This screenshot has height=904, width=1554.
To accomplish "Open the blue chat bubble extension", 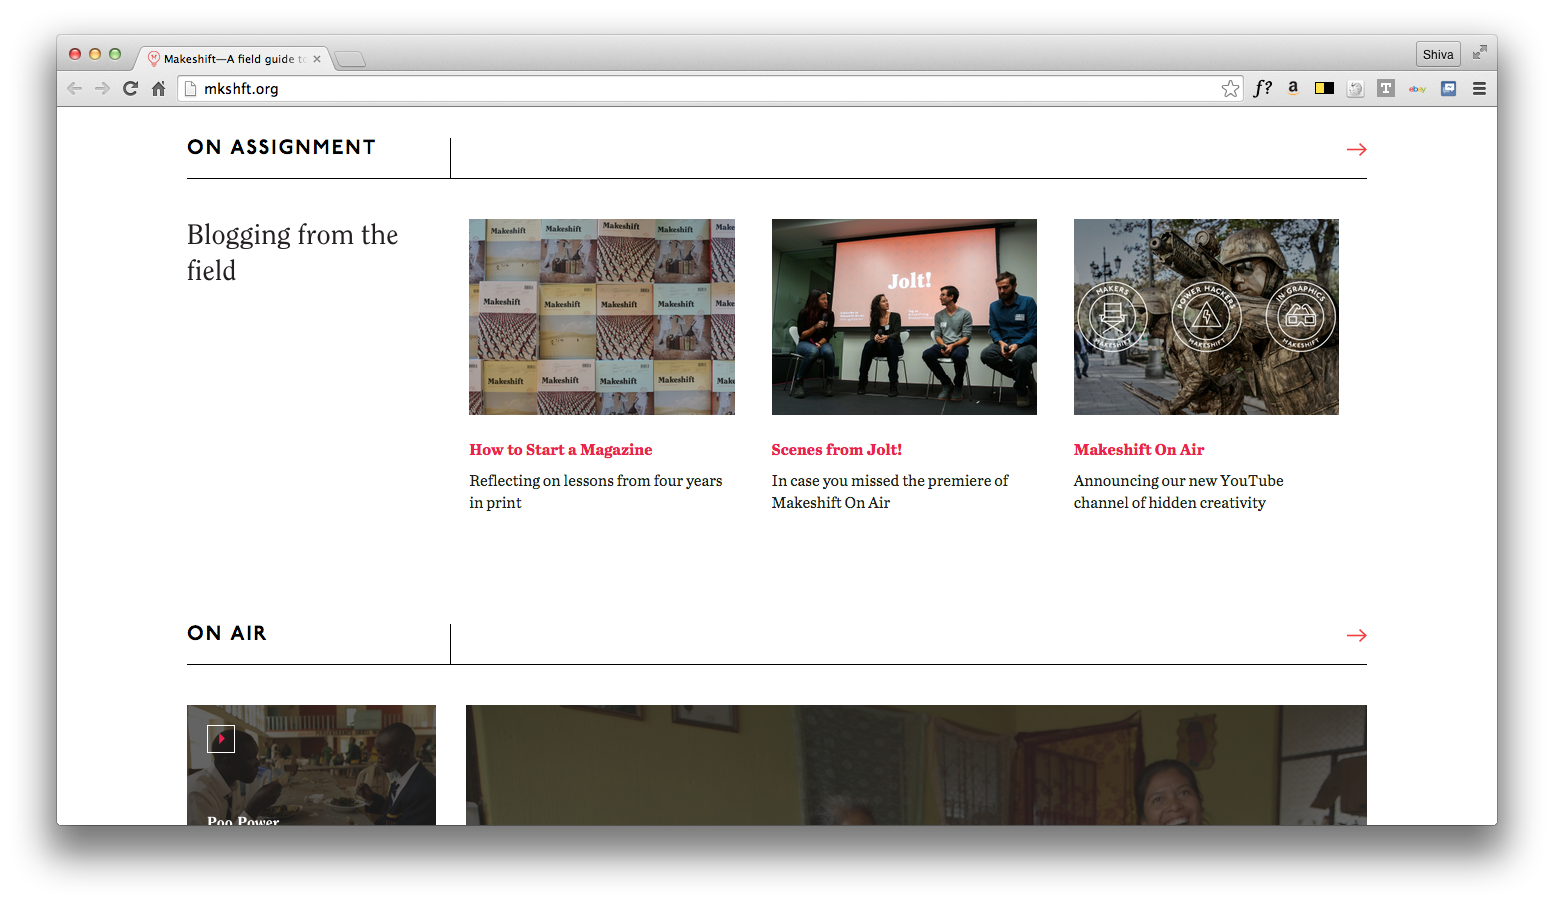I will [x=1448, y=88].
